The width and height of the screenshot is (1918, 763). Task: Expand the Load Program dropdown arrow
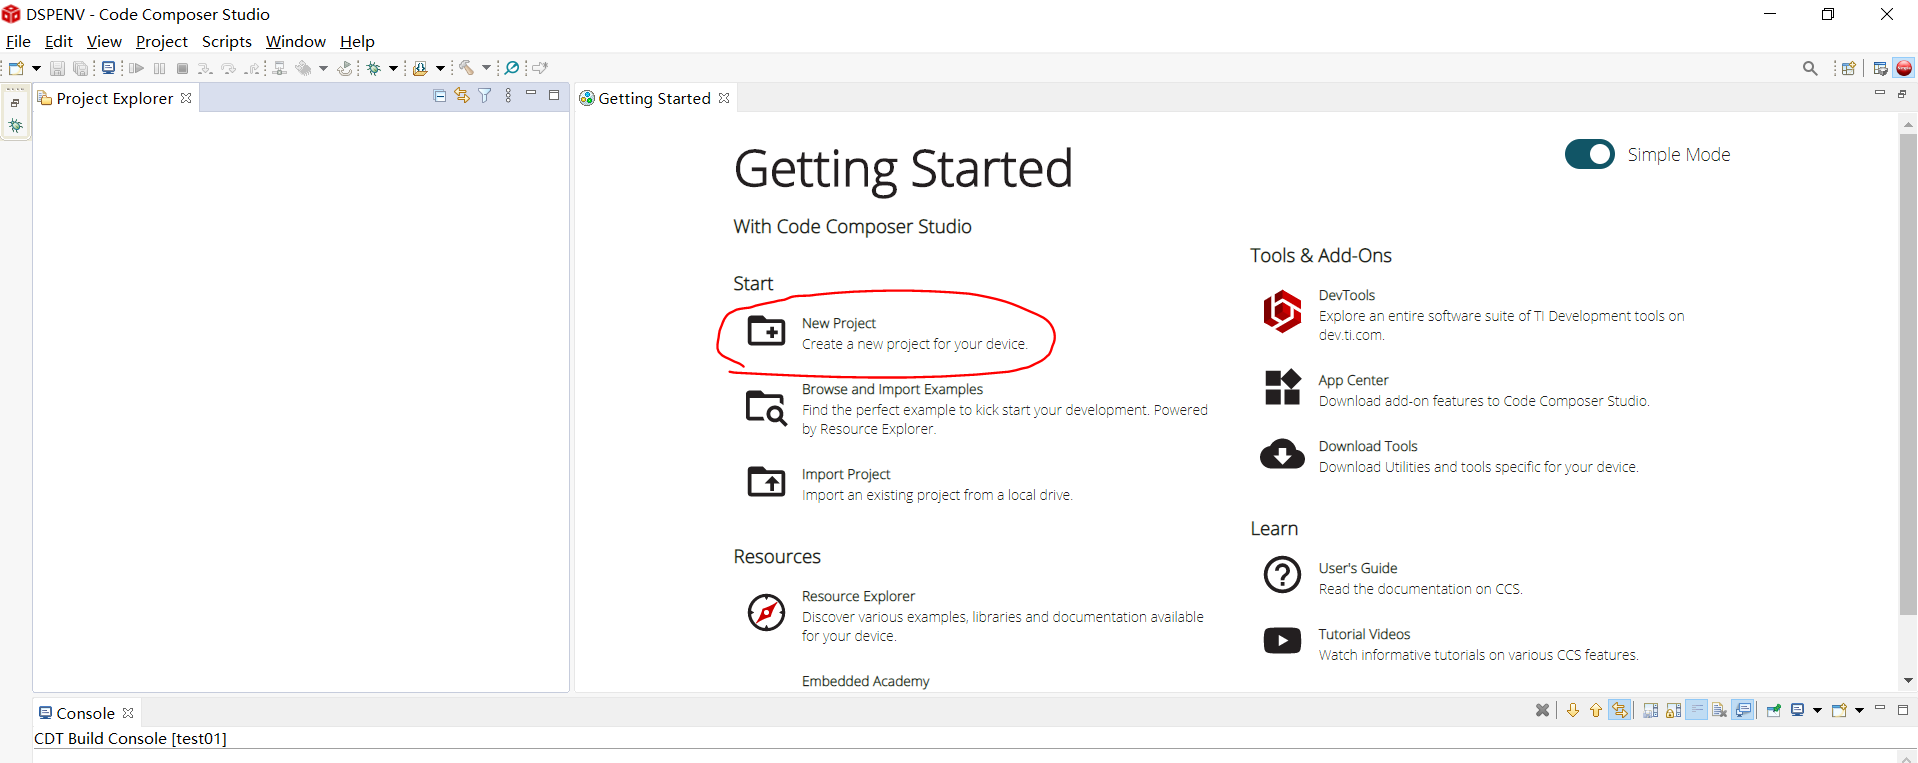pos(440,68)
